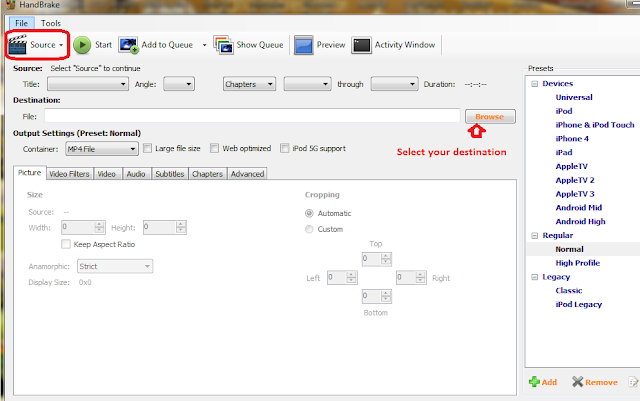The image size is (640, 401).
Task: Click the Add to Queue icon
Action: [x=129, y=45]
